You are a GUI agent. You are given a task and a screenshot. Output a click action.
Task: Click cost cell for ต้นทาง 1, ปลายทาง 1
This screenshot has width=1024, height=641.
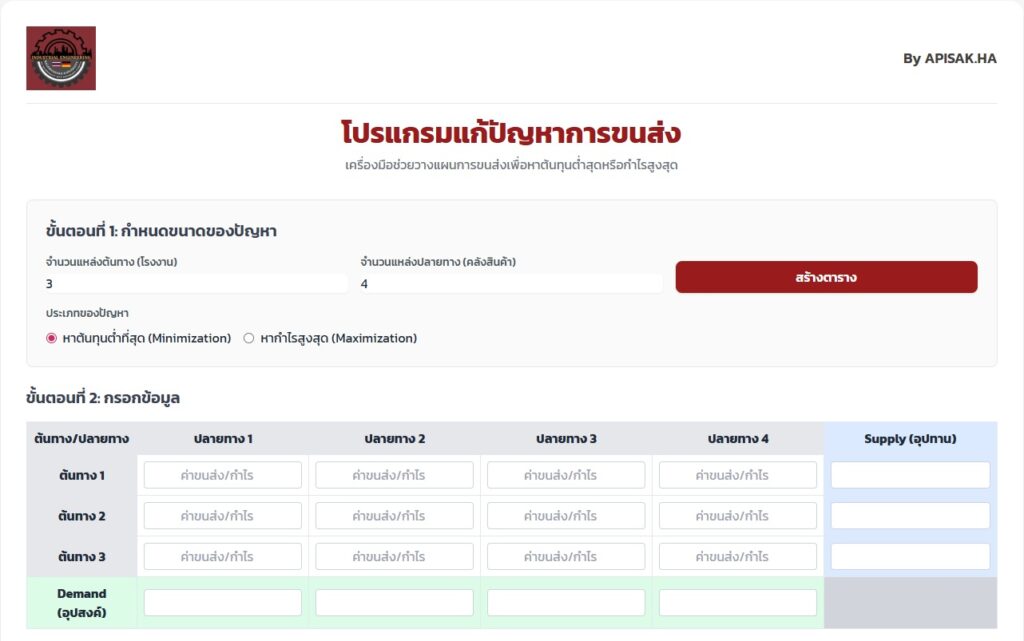click(x=223, y=475)
